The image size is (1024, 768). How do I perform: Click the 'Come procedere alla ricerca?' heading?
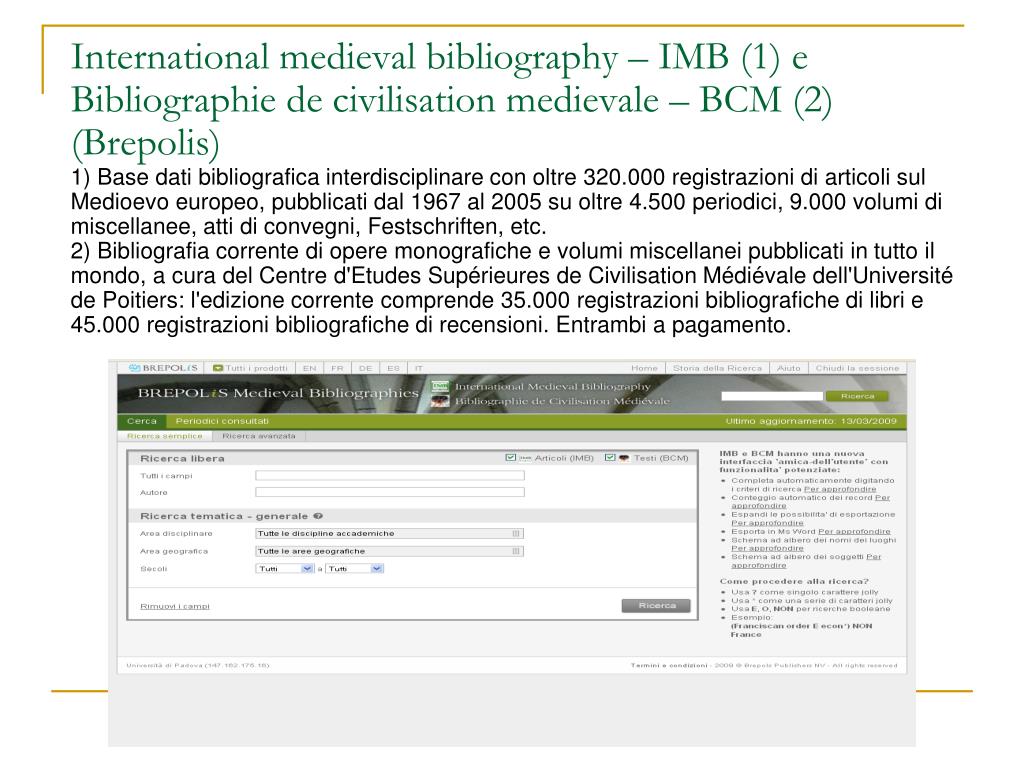pos(794,581)
